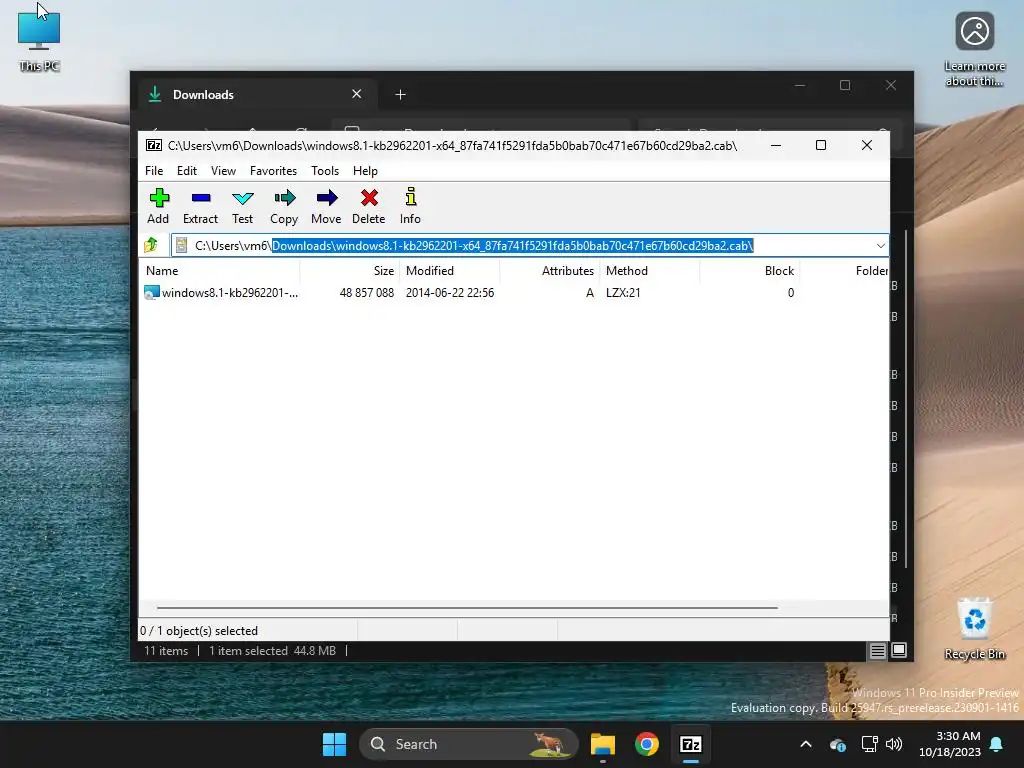Switch Explorer to details view icon
The width and height of the screenshot is (1024, 768).
point(877,650)
